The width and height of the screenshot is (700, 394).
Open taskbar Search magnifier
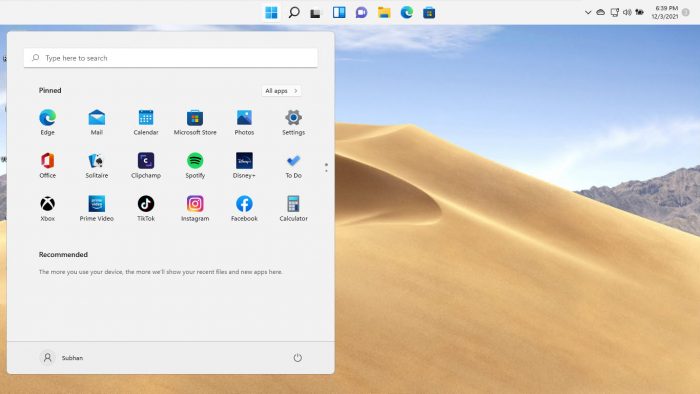(x=294, y=12)
